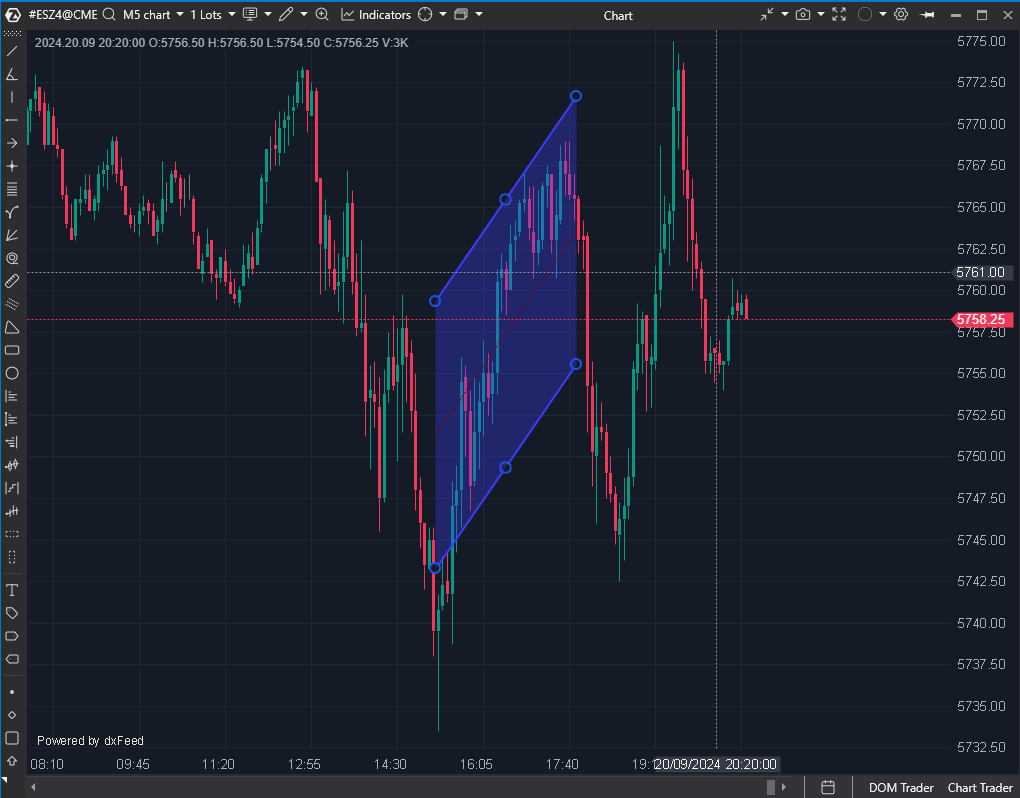1020x798 pixels.
Task: Open the Chart Trader panel
Action: click(980, 788)
